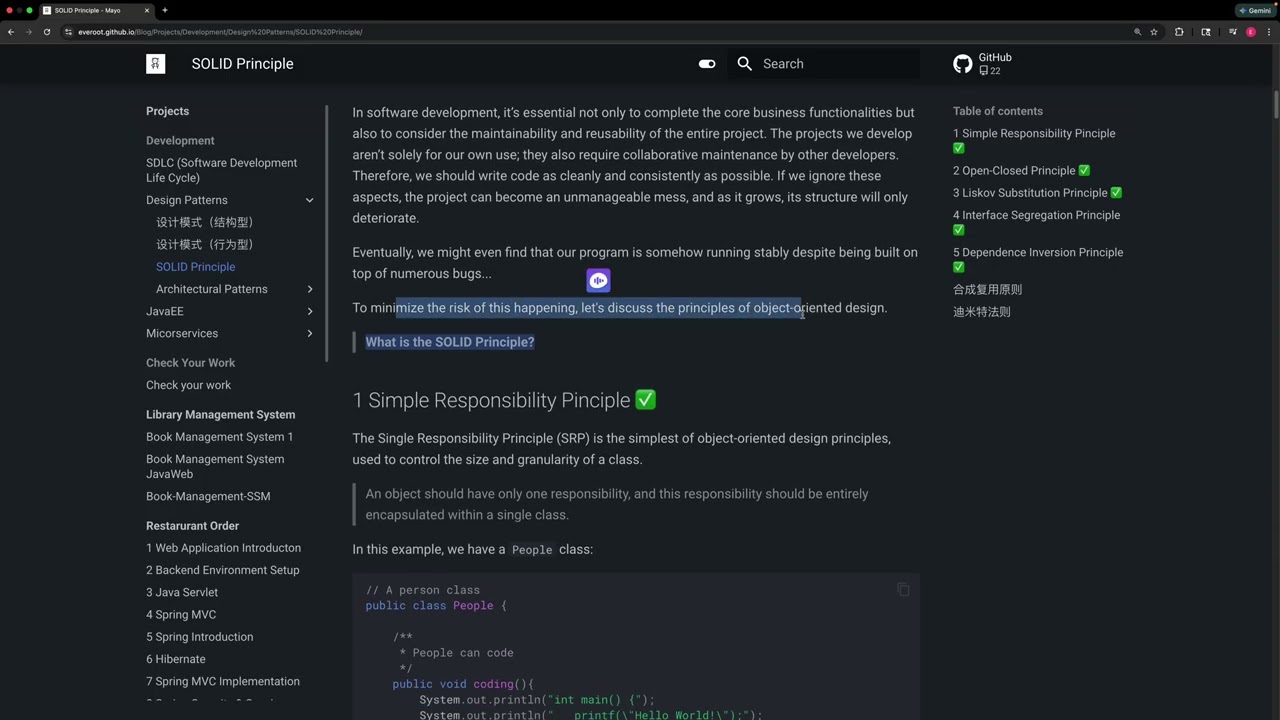Select SOLID Principle in sidebar
This screenshot has height=720, width=1280.
pos(196,267)
